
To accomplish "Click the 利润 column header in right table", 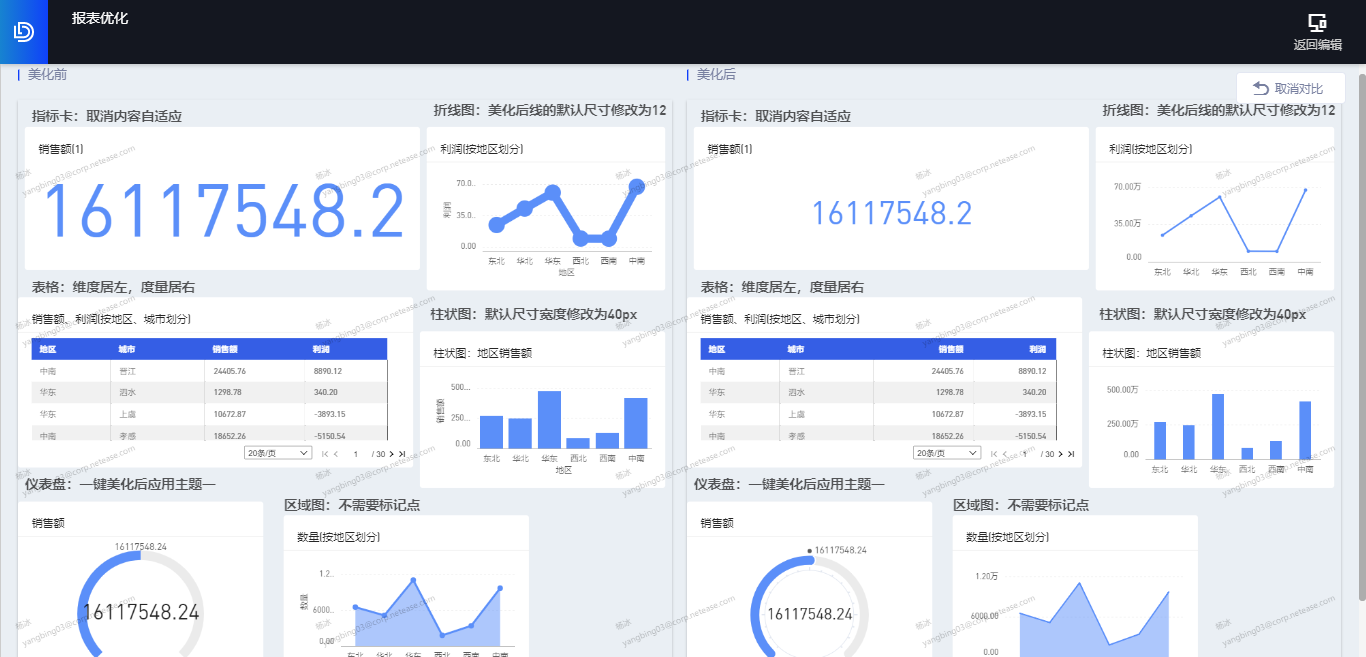I will coord(1037,350).
